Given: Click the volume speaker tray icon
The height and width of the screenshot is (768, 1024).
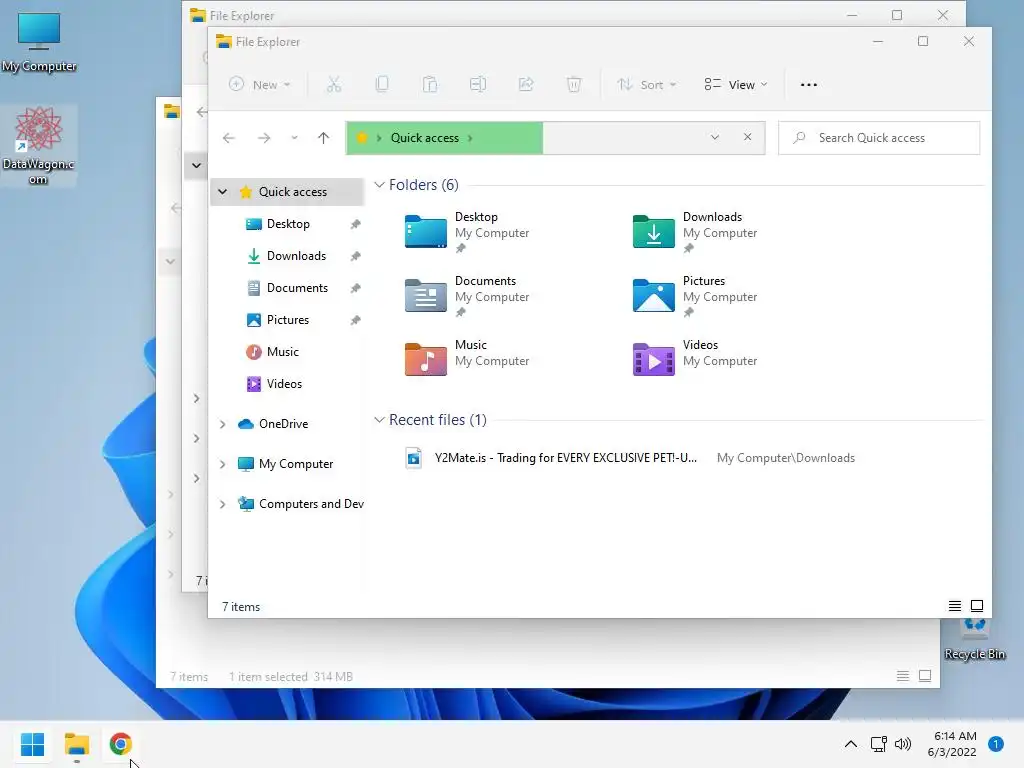Looking at the screenshot, I should pos(903,744).
